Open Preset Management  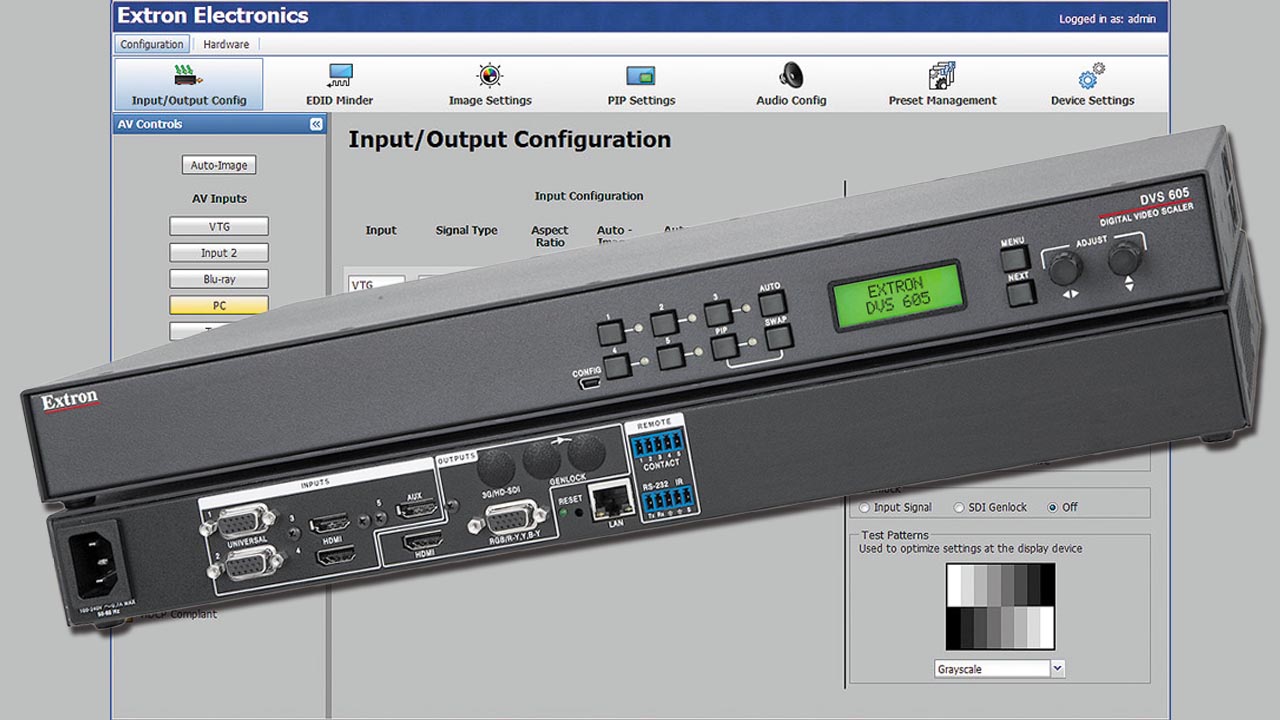[x=942, y=84]
